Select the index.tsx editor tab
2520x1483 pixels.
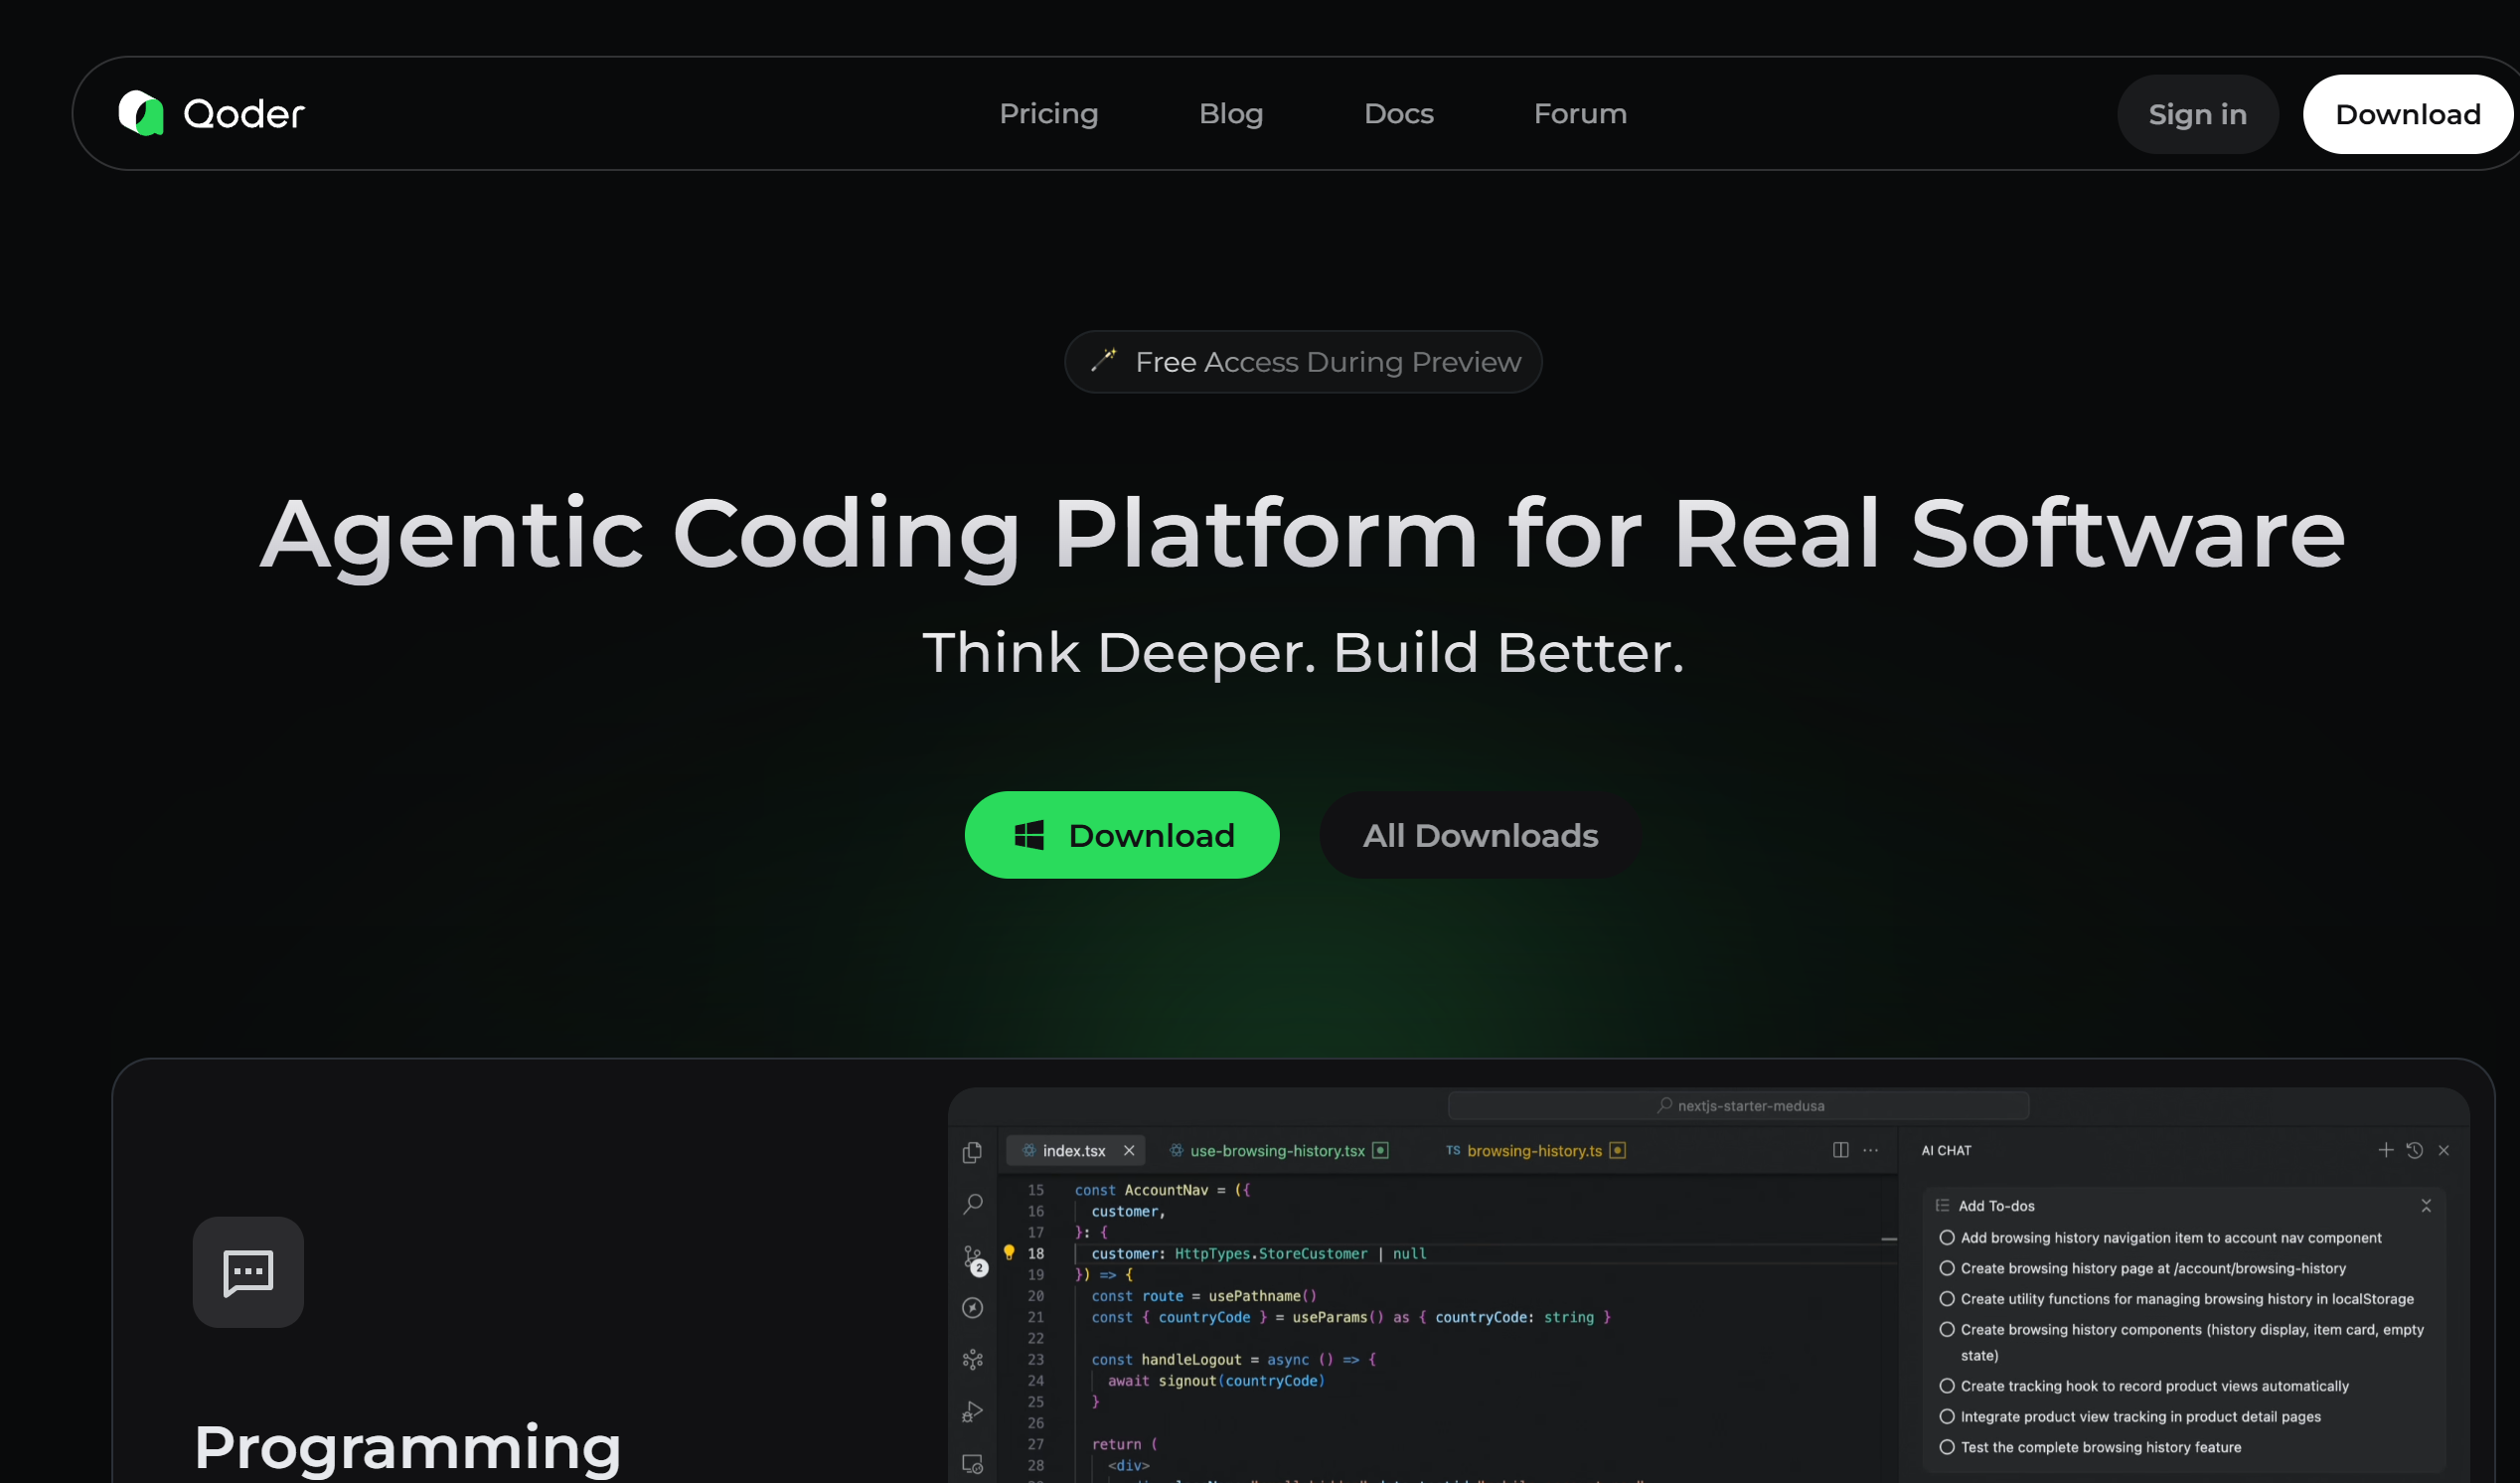(x=1073, y=1151)
